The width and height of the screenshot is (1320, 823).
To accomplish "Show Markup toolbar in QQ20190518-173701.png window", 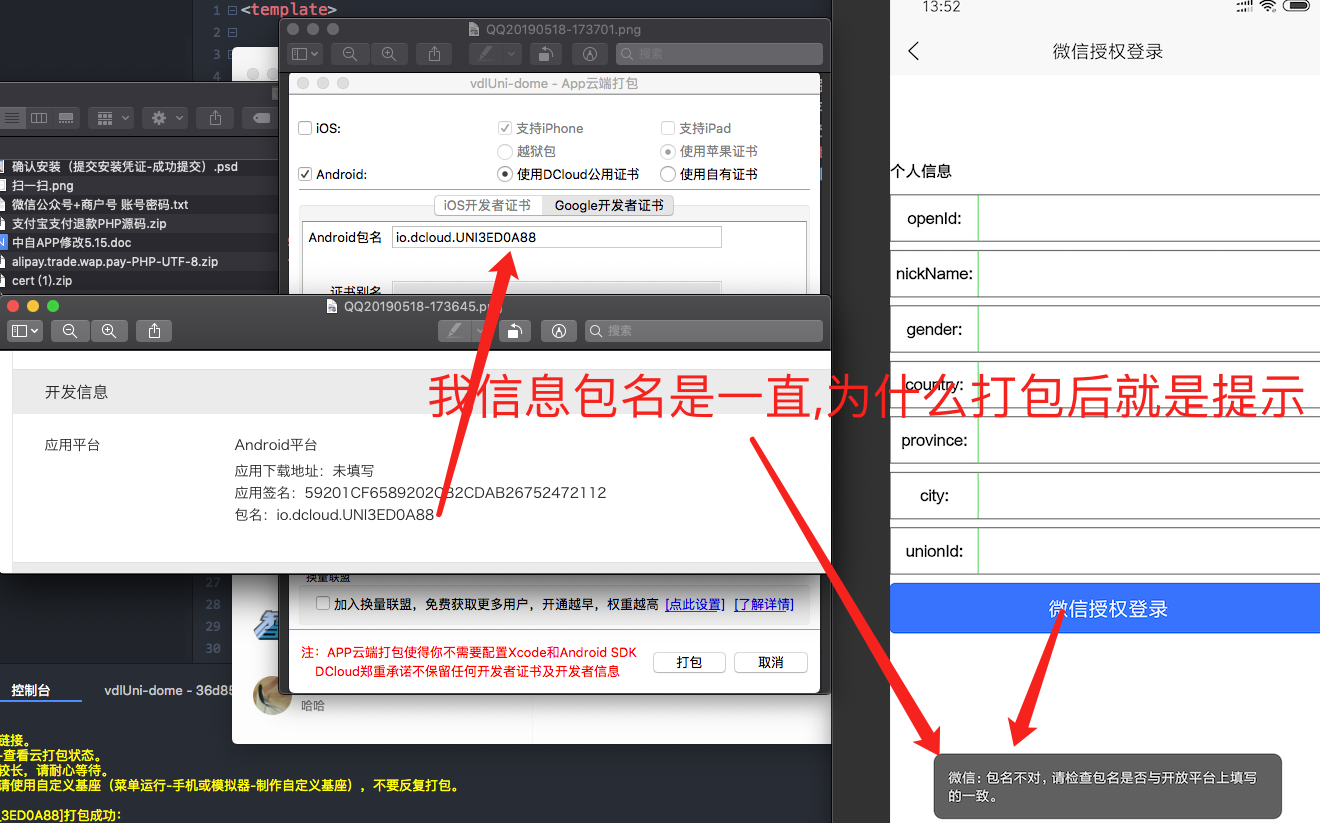I will coord(590,54).
